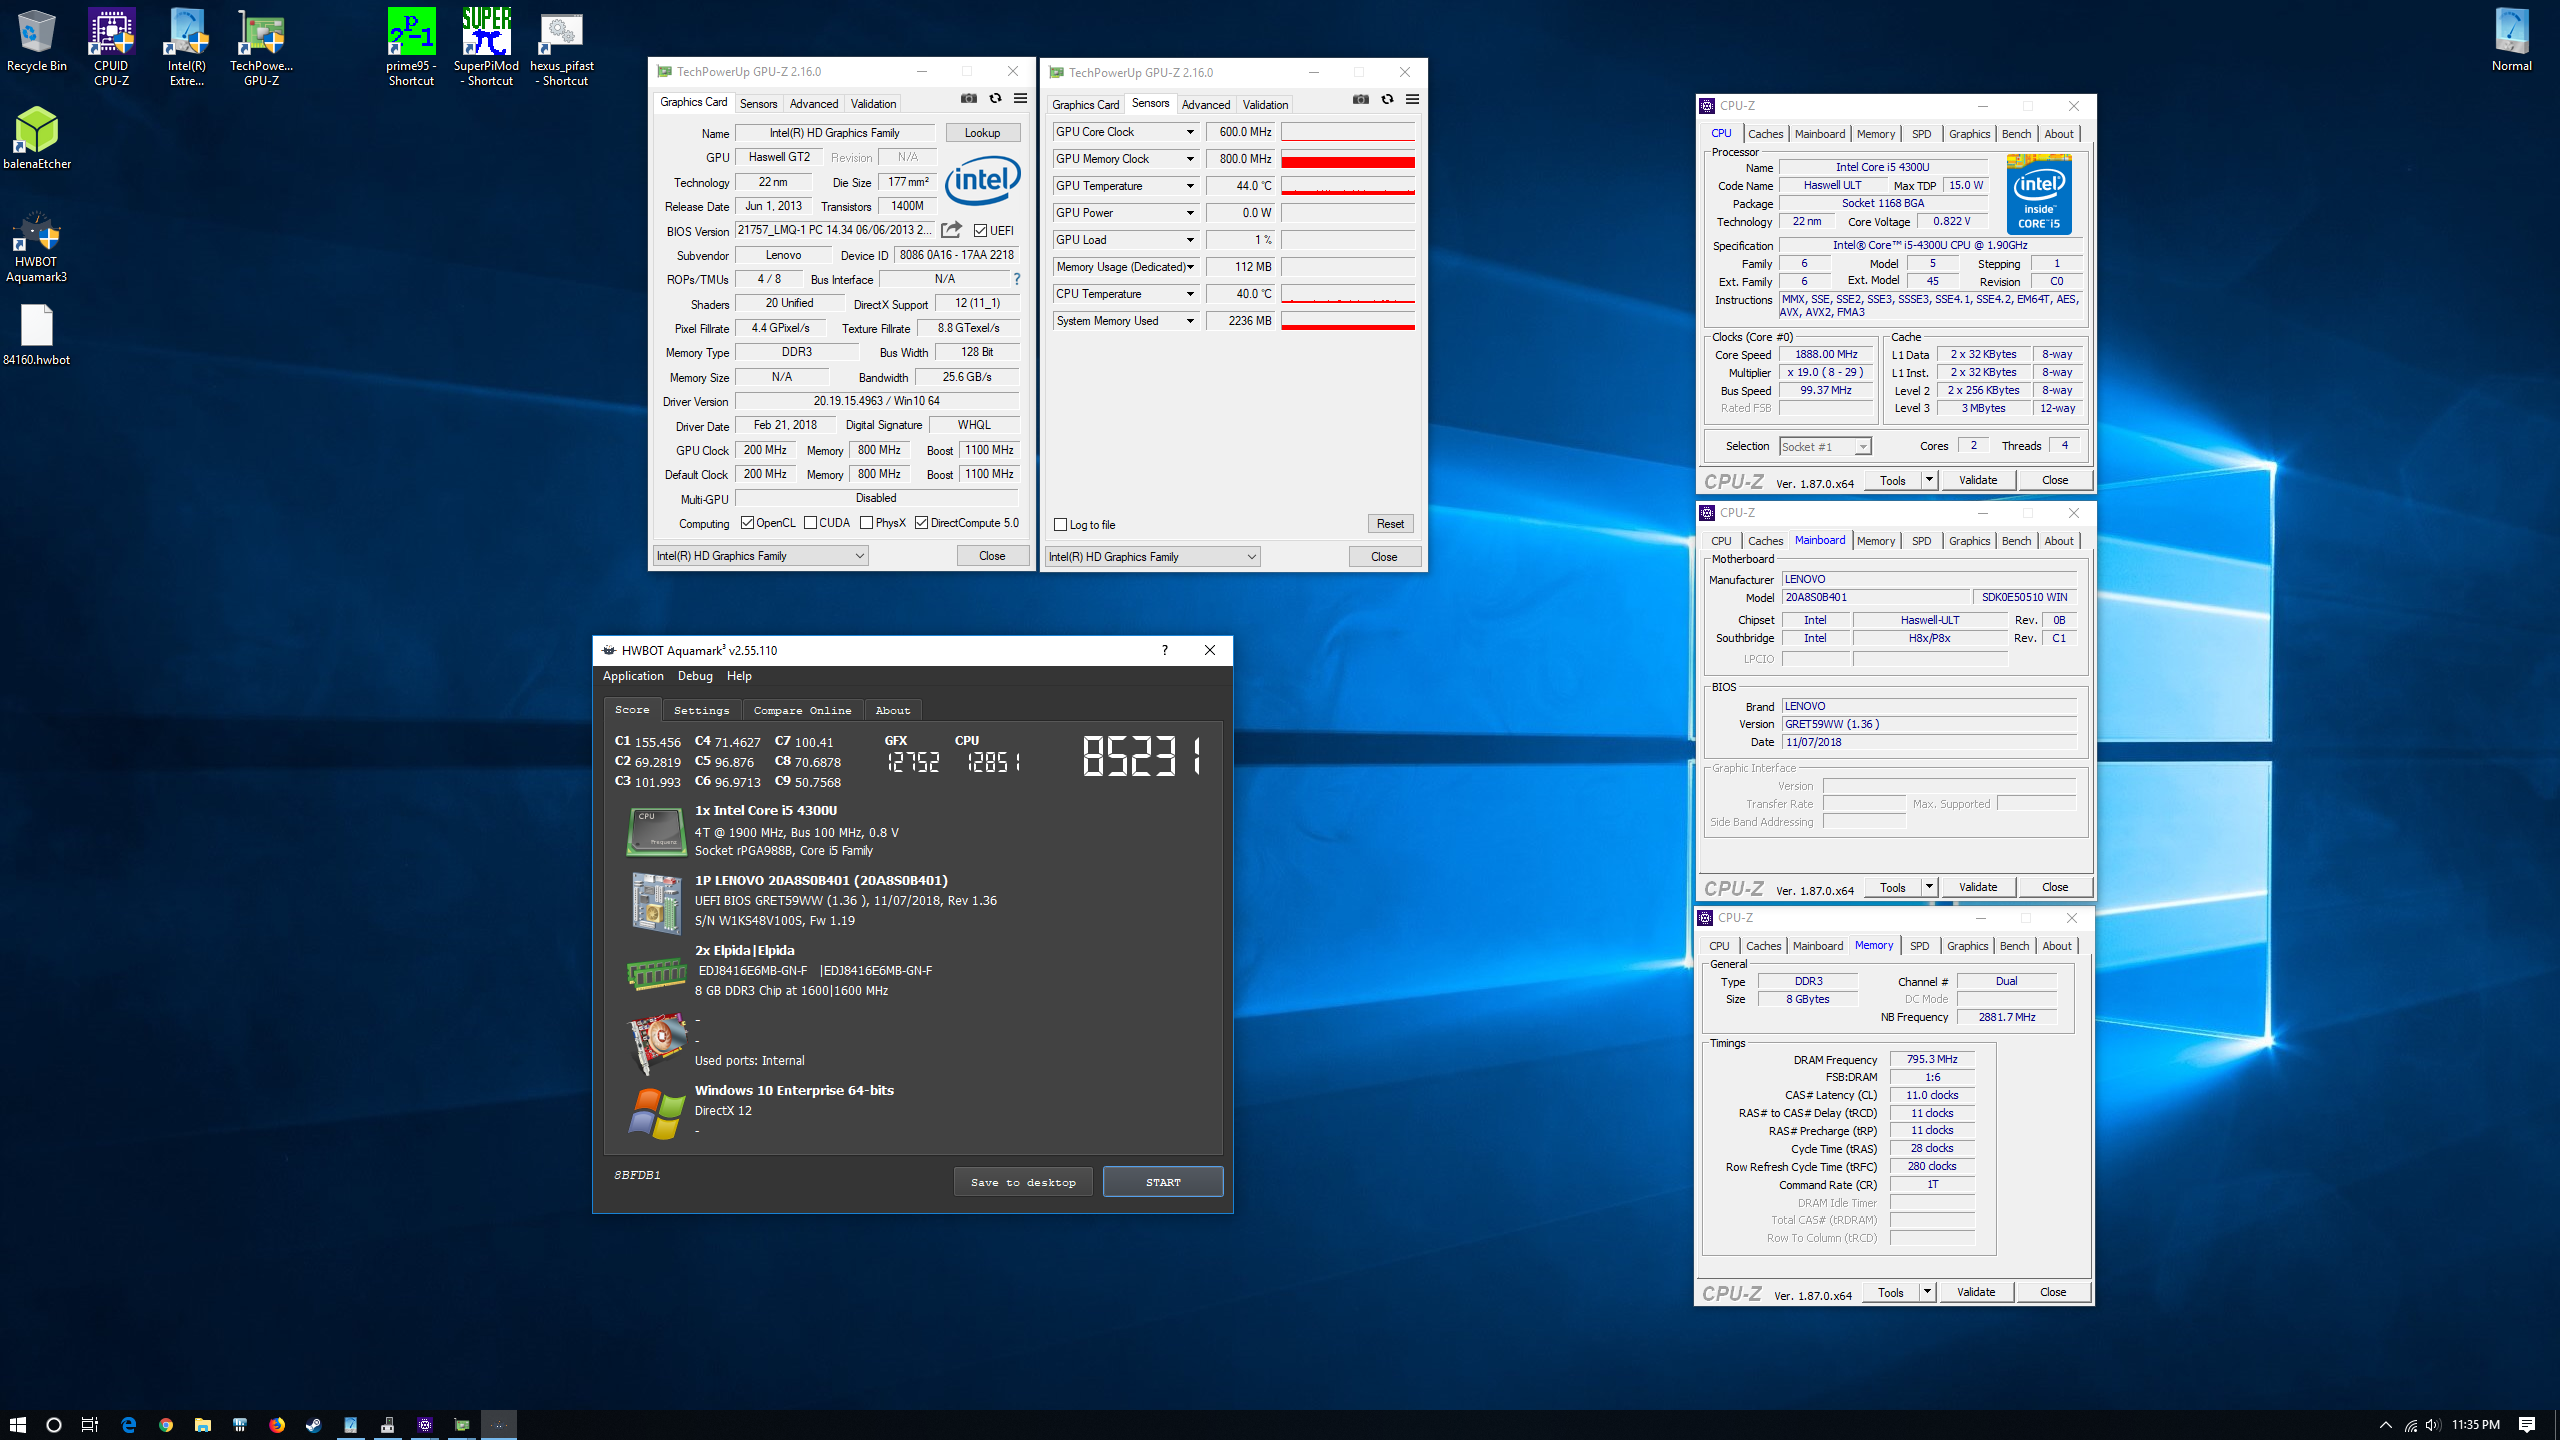Select the 84160.hwbot file on desktop
This screenshot has width=2560, height=1440.
(x=37, y=335)
